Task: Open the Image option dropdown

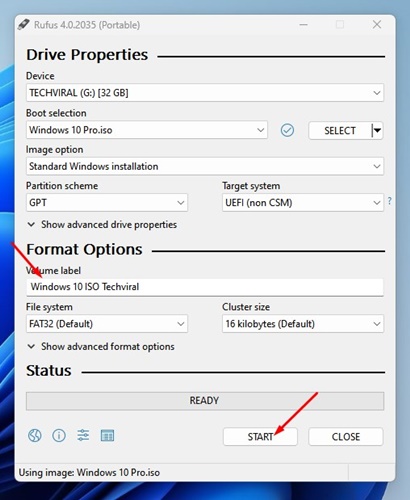Action: pyautogui.click(x=205, y=166)
